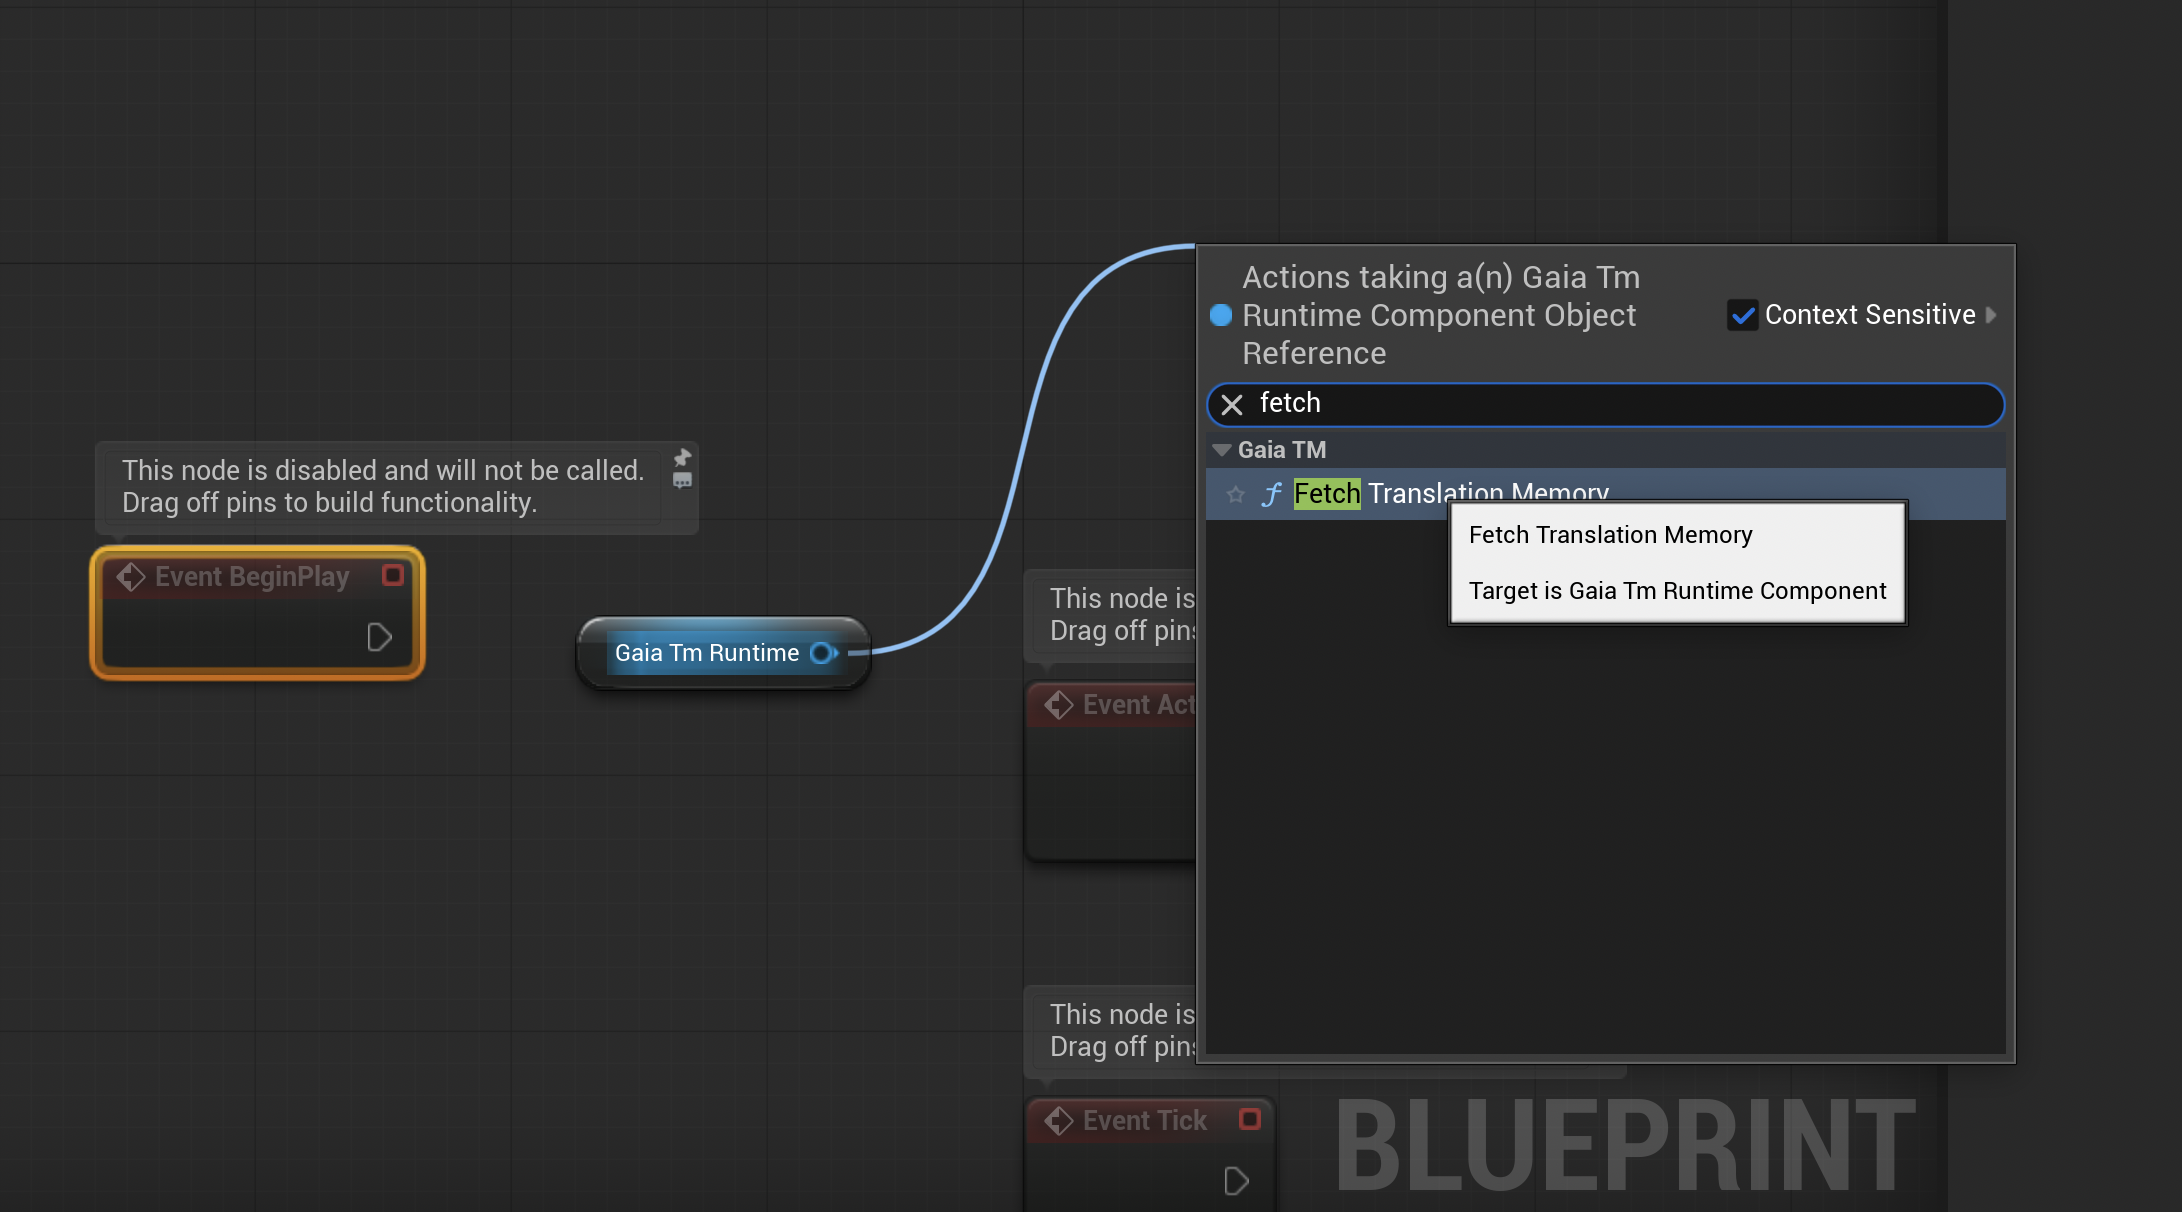
Task: Favorite the Fetch Translation Memory star
Action: pos(1236,494)
